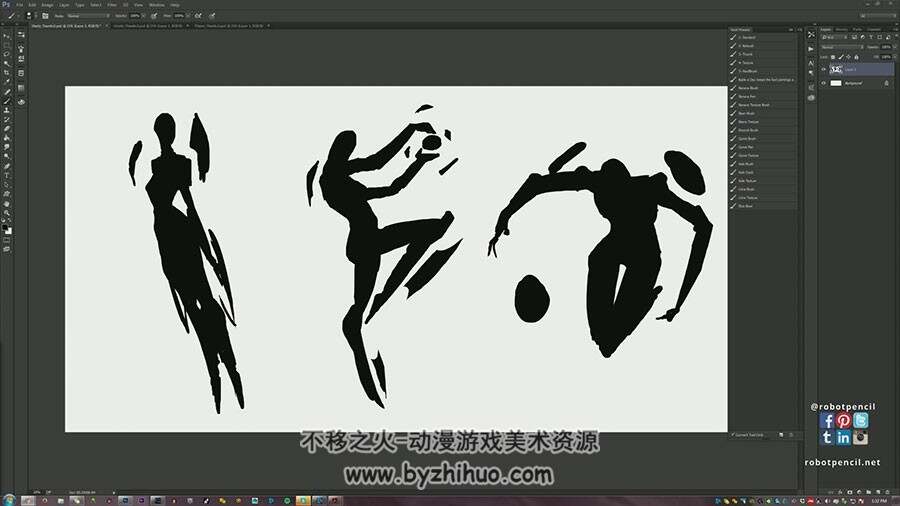Image resolution: width=900 pixels, height=506 pixels.
Task: Select the History Brush tool
Action: coord(7,120)
